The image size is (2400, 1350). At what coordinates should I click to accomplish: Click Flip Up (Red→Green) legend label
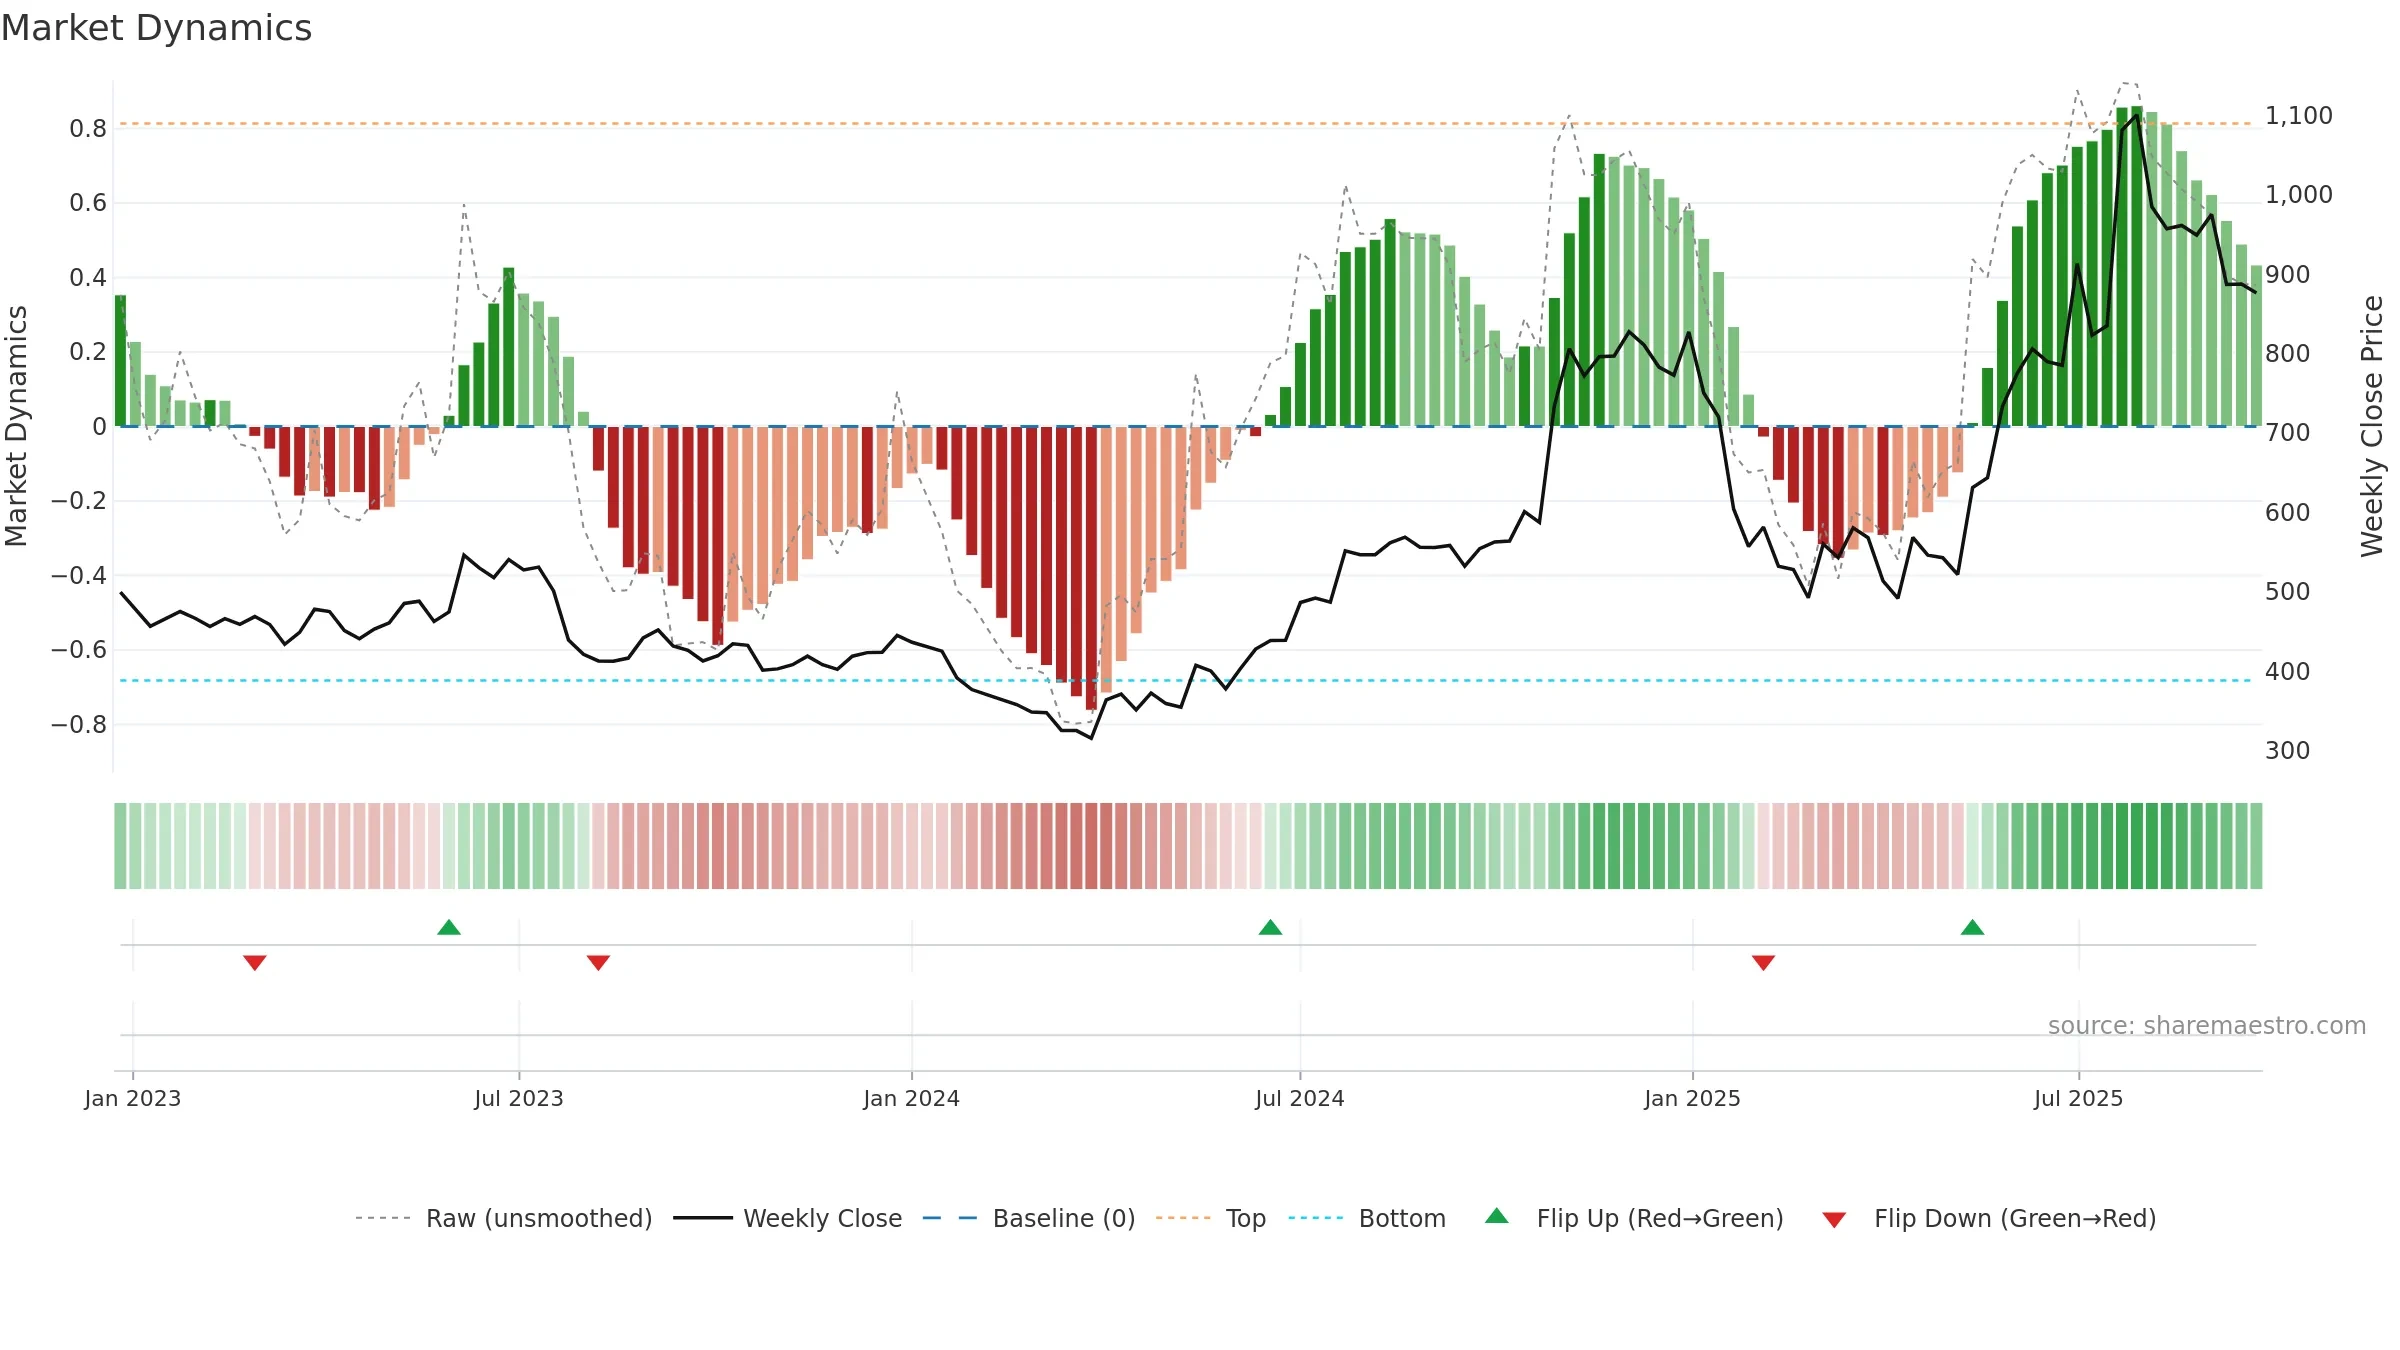(x=1660, y=1218)
